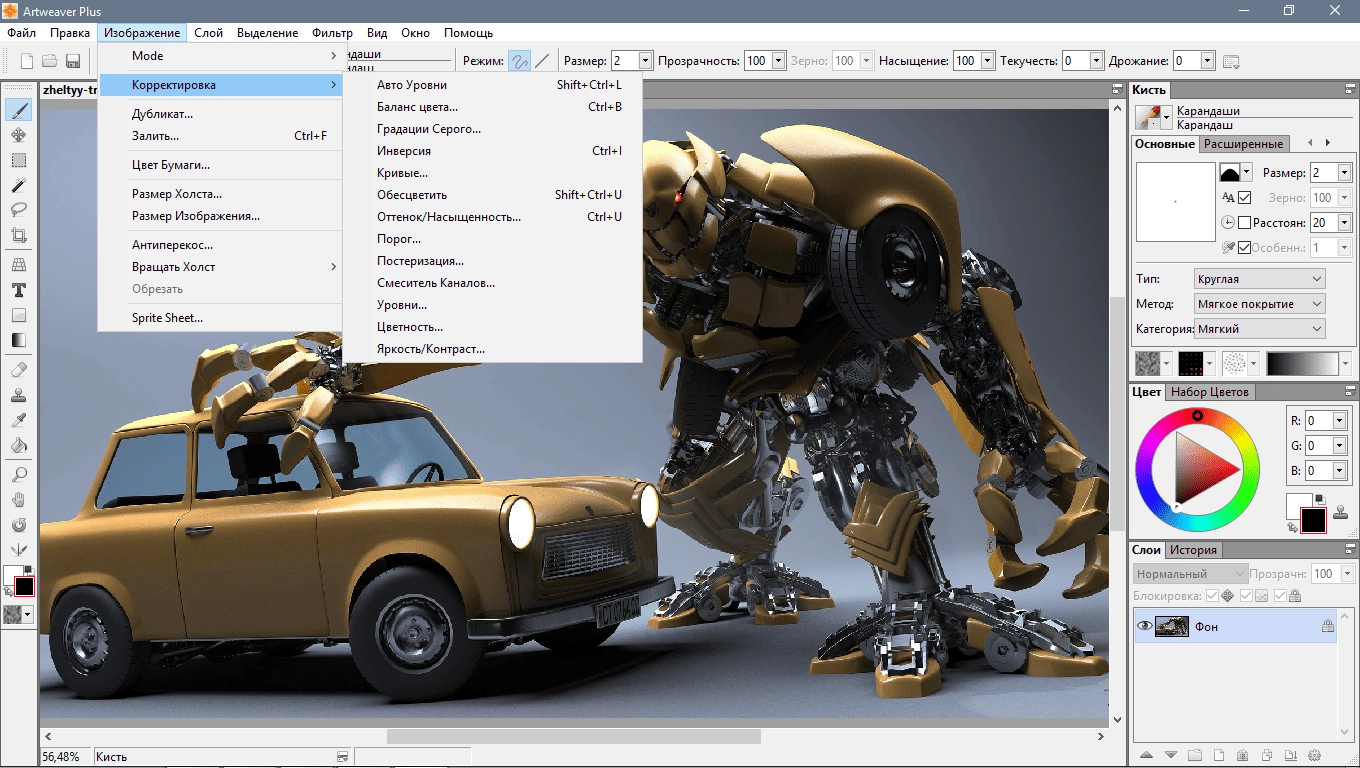This screenshot has width=1360, height=768.
Task: Open tablet settings icon after Дрожание
Action: [1231, 61]
